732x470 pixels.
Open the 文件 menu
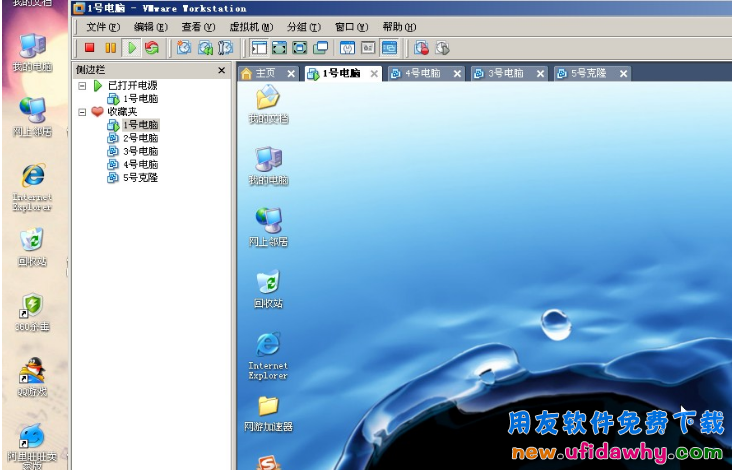[x=102, y=27]
